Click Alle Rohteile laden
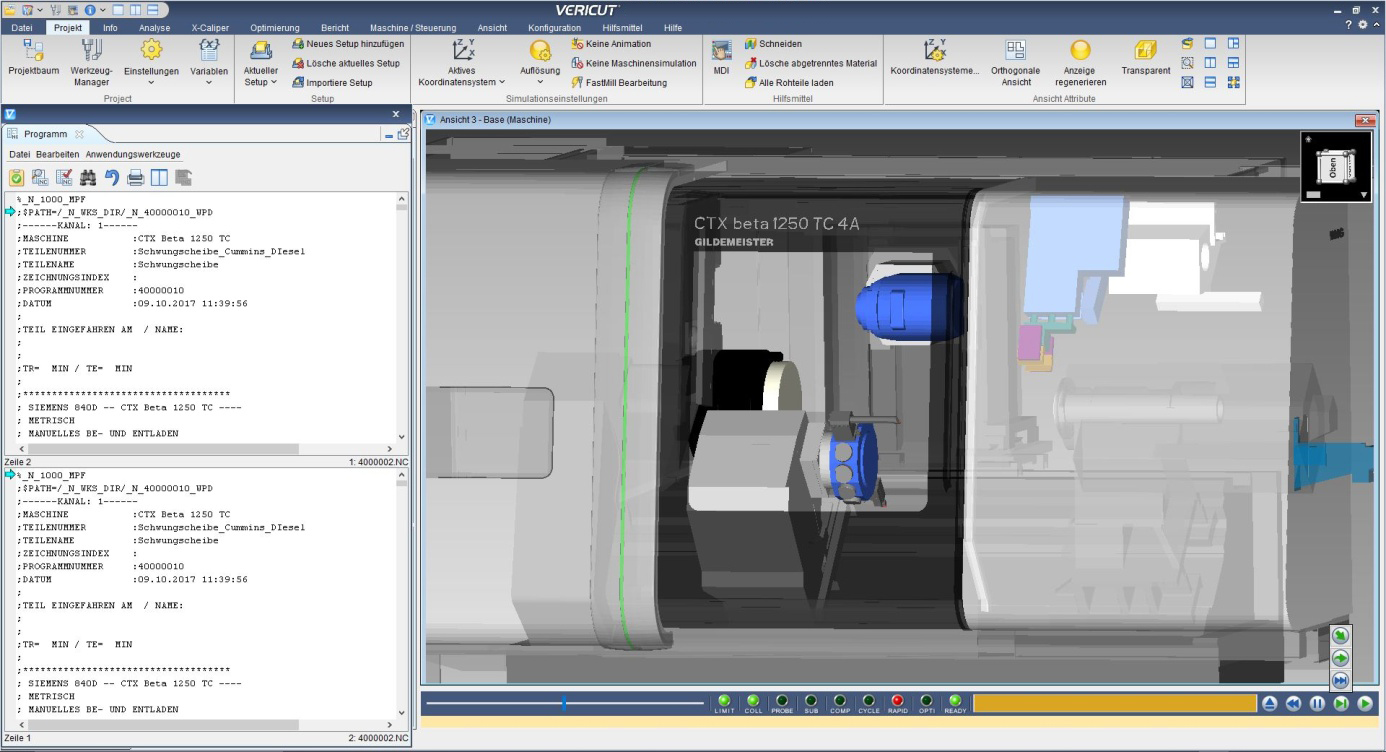This screenshot has width=1386, height=752. tap(788, 83)
